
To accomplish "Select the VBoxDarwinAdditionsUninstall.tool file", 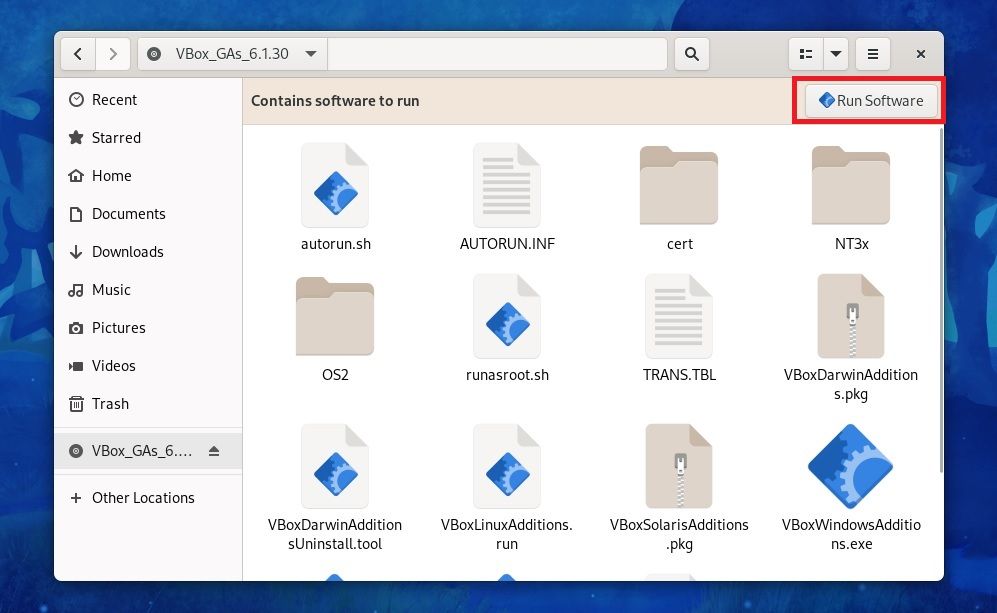I will [335, 466].
